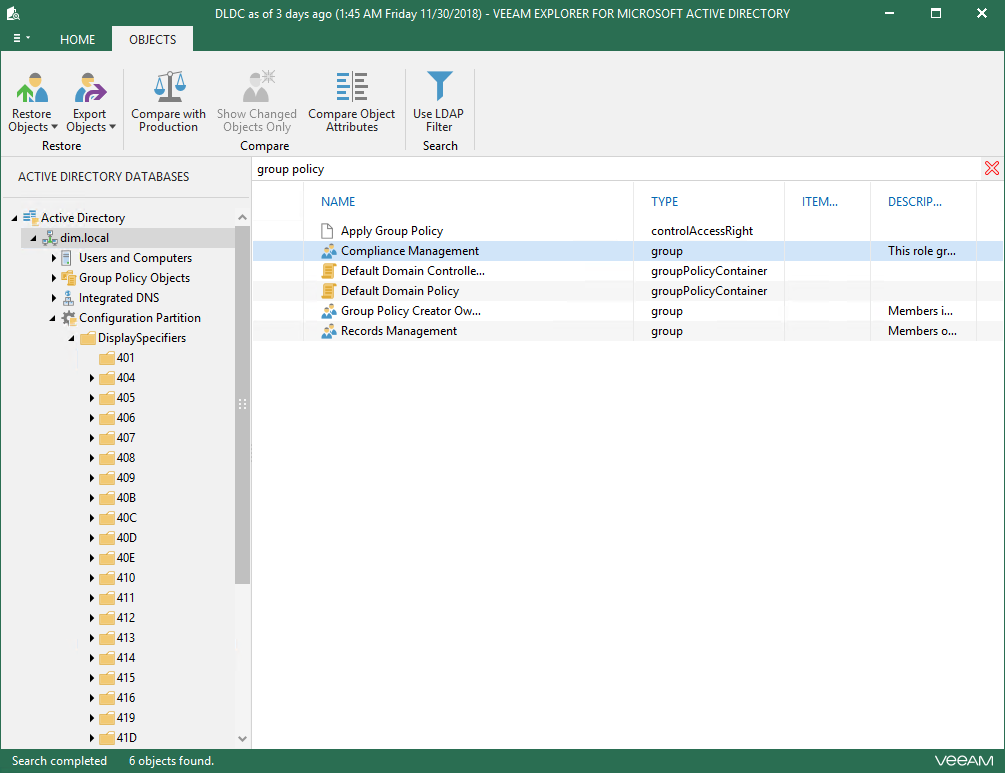Open the Restore Objects ribbon button

pos(32,103)
